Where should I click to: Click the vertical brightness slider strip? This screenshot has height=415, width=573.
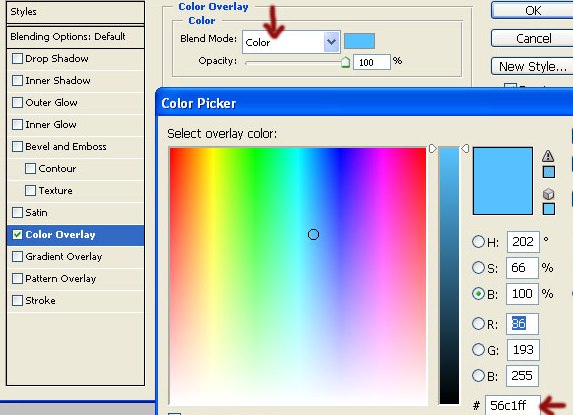tap(449, 276)
